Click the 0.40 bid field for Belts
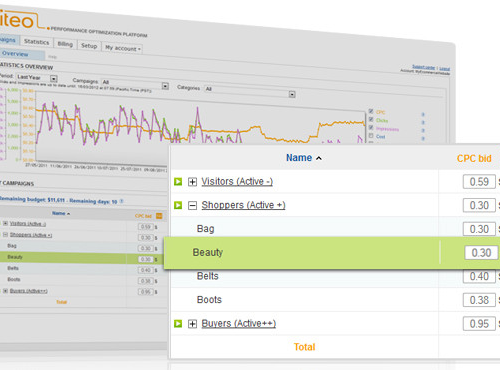Image resolution: width=500 pixels, height=378 pixels. (479, 277)
